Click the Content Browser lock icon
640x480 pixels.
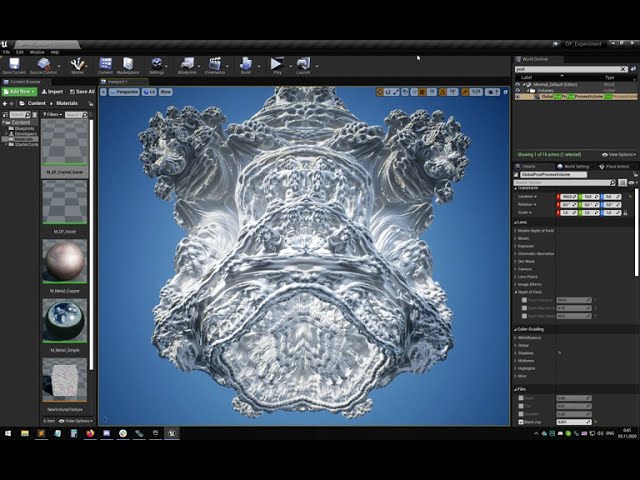click(90, 103)
